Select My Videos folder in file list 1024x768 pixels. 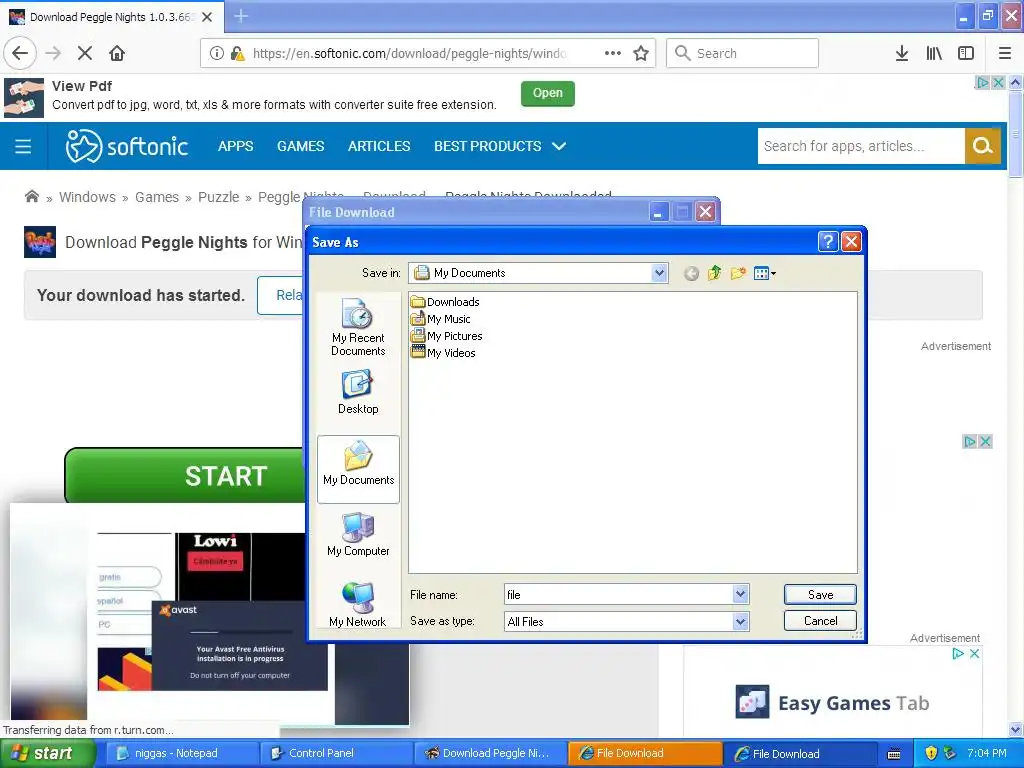[x=443, y=353]
